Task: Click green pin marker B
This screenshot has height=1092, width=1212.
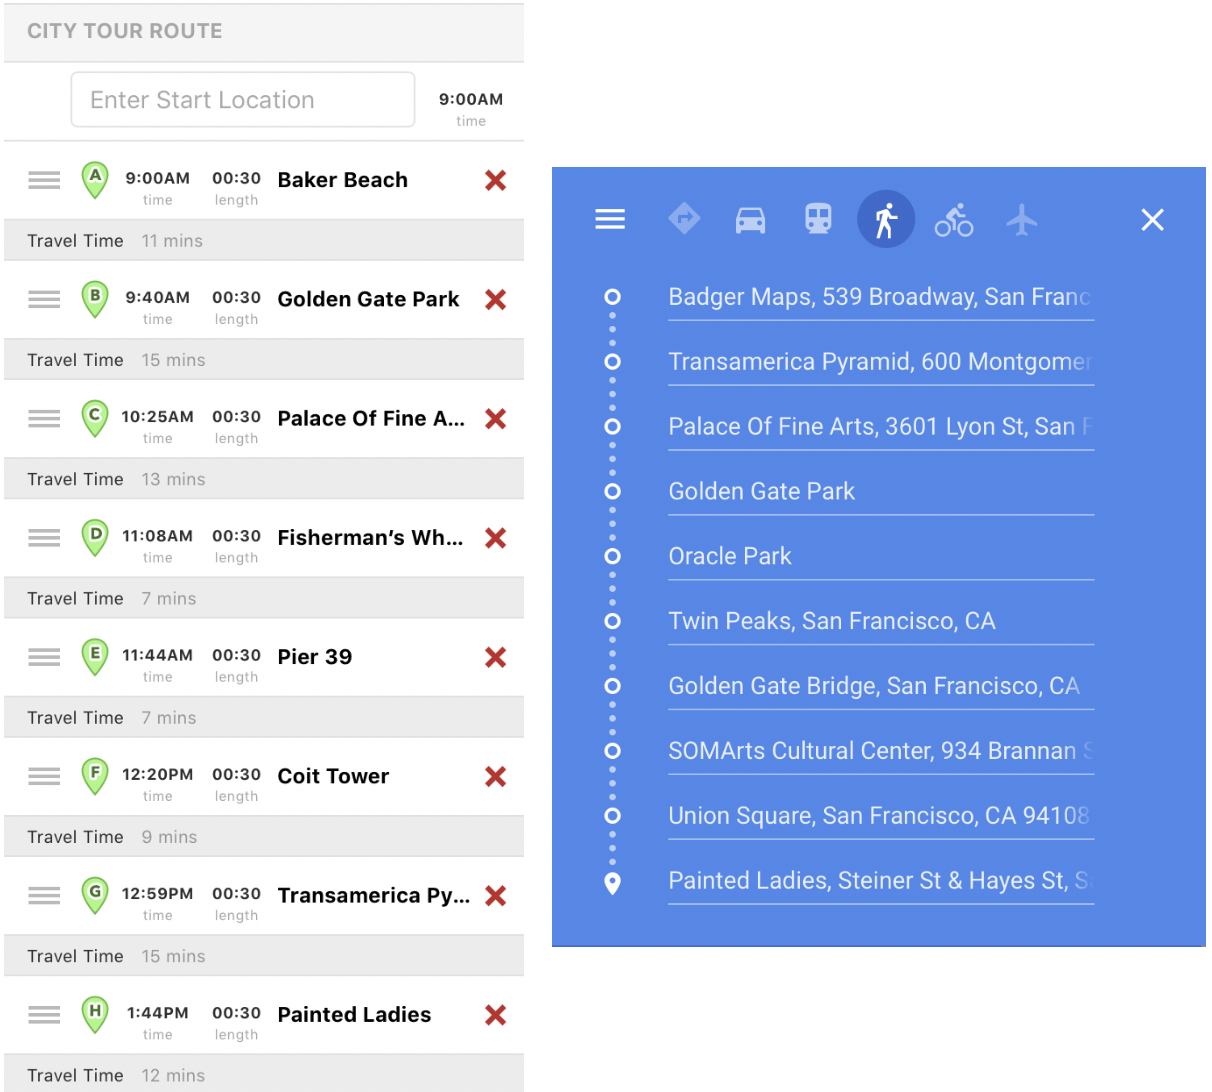Action: coord(95,299)
